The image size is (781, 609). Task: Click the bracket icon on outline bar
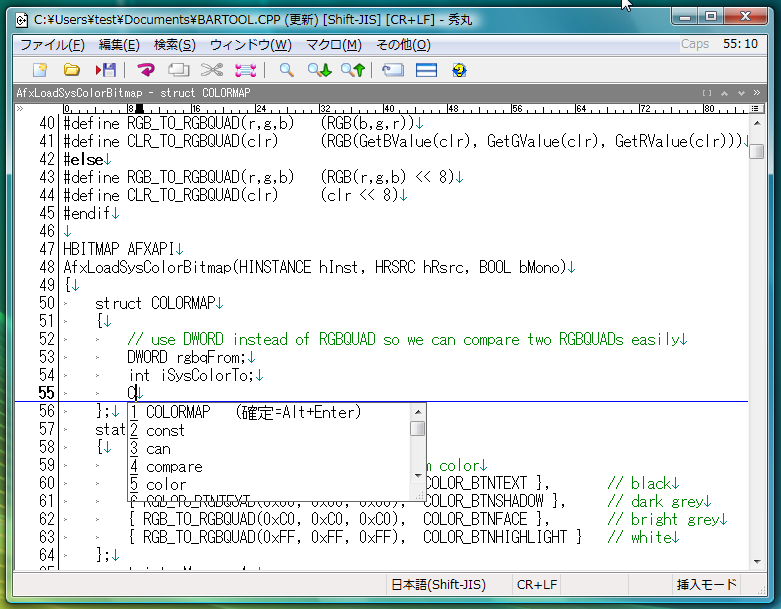coord(707,93)
